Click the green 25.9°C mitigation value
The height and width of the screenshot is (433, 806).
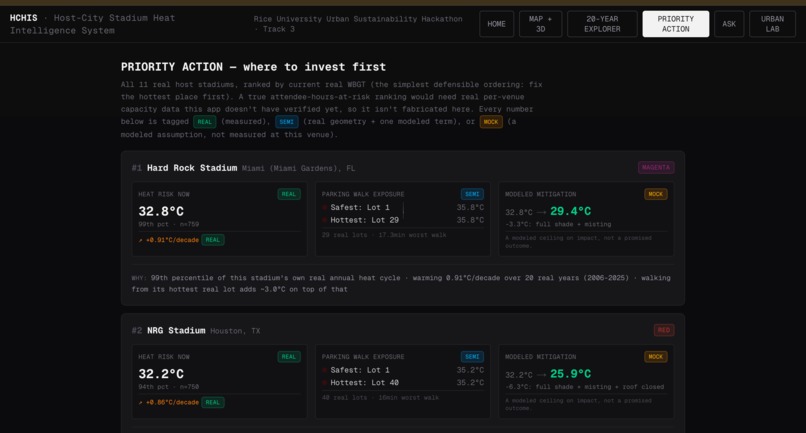click(x=571, y=374)
